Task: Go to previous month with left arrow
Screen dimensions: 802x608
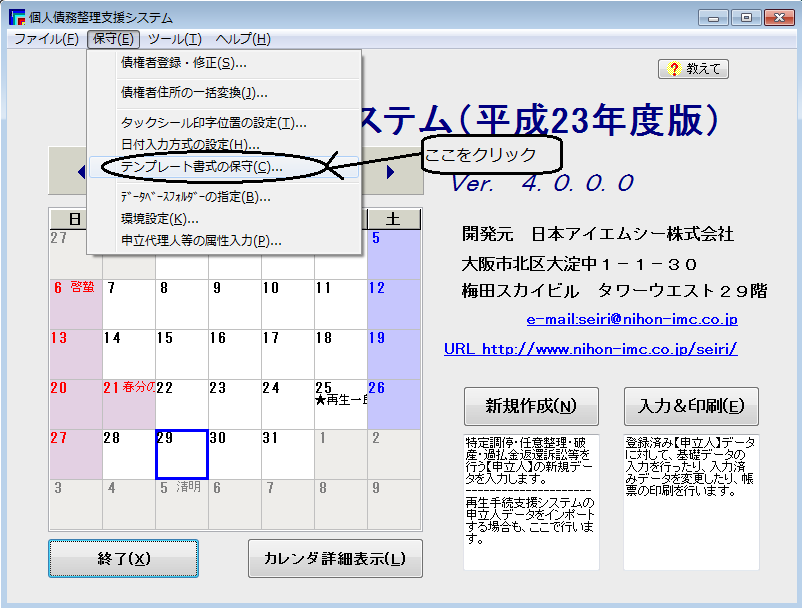Action: (x=80, y=173)
